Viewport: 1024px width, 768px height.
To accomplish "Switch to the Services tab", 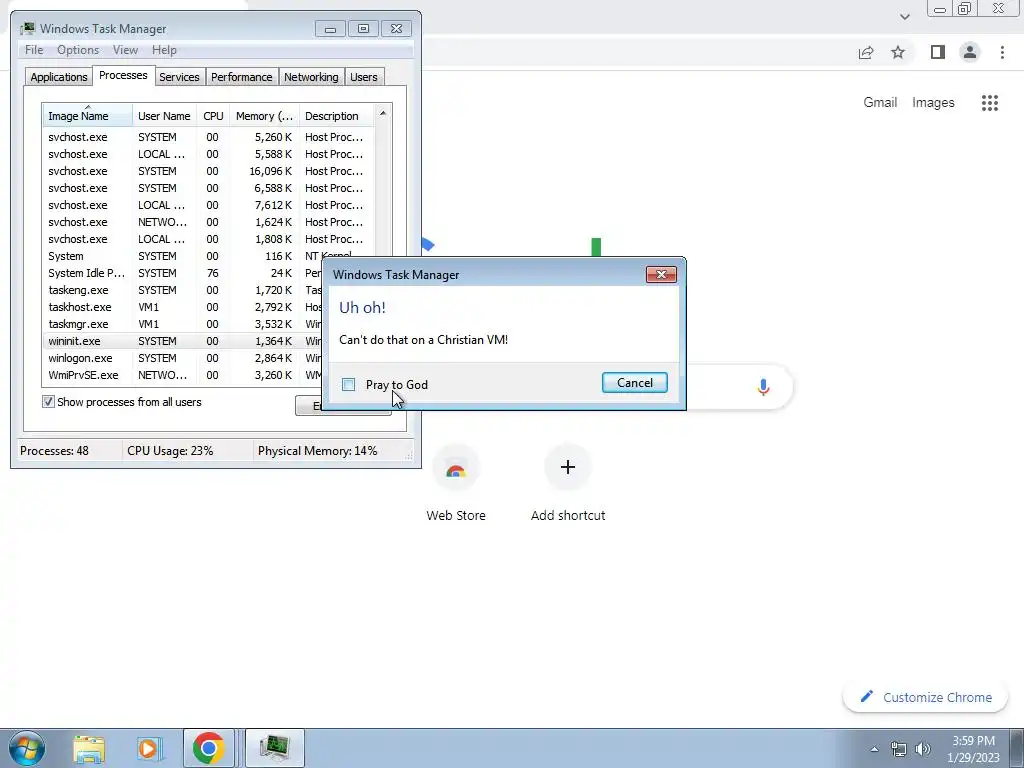I will pyautogui.click(x=179, y=77).
